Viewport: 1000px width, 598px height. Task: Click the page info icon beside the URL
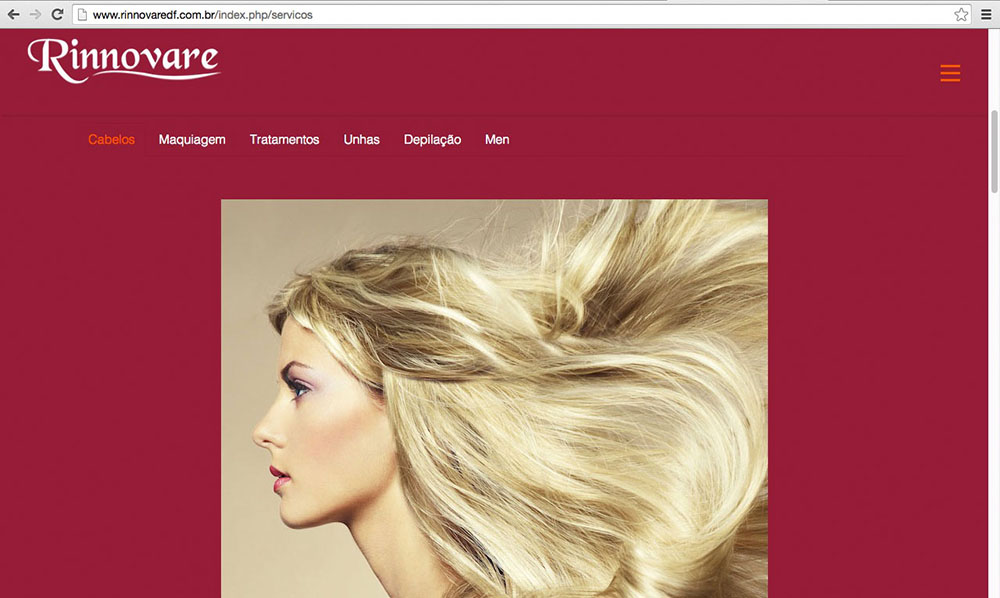click(83, 15)
